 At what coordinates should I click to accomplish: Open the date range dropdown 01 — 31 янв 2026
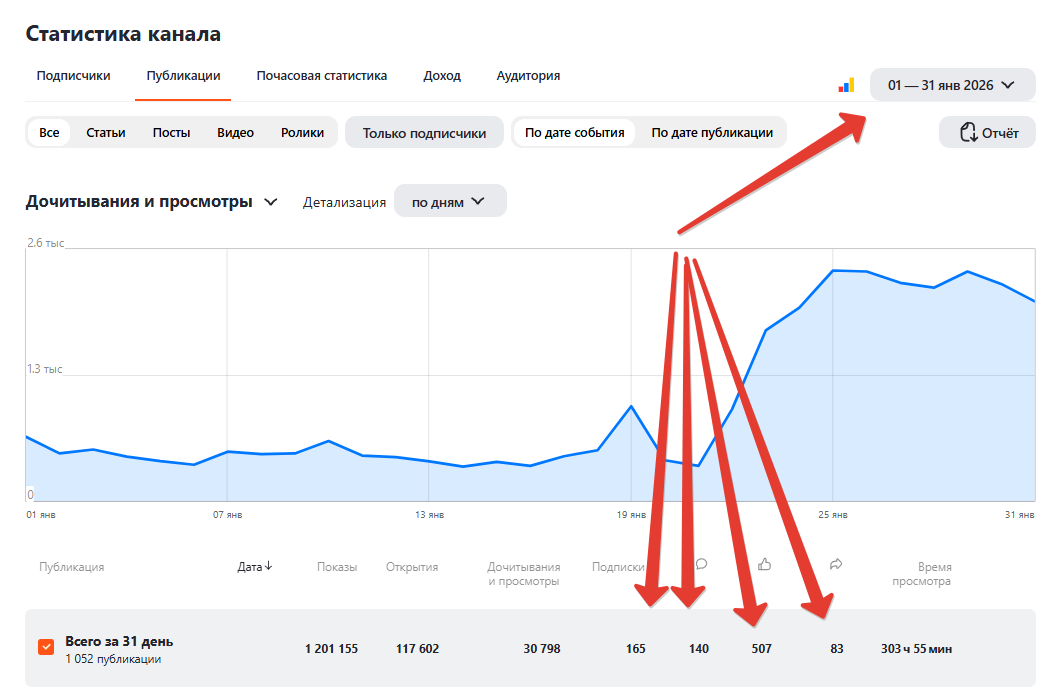952,85
